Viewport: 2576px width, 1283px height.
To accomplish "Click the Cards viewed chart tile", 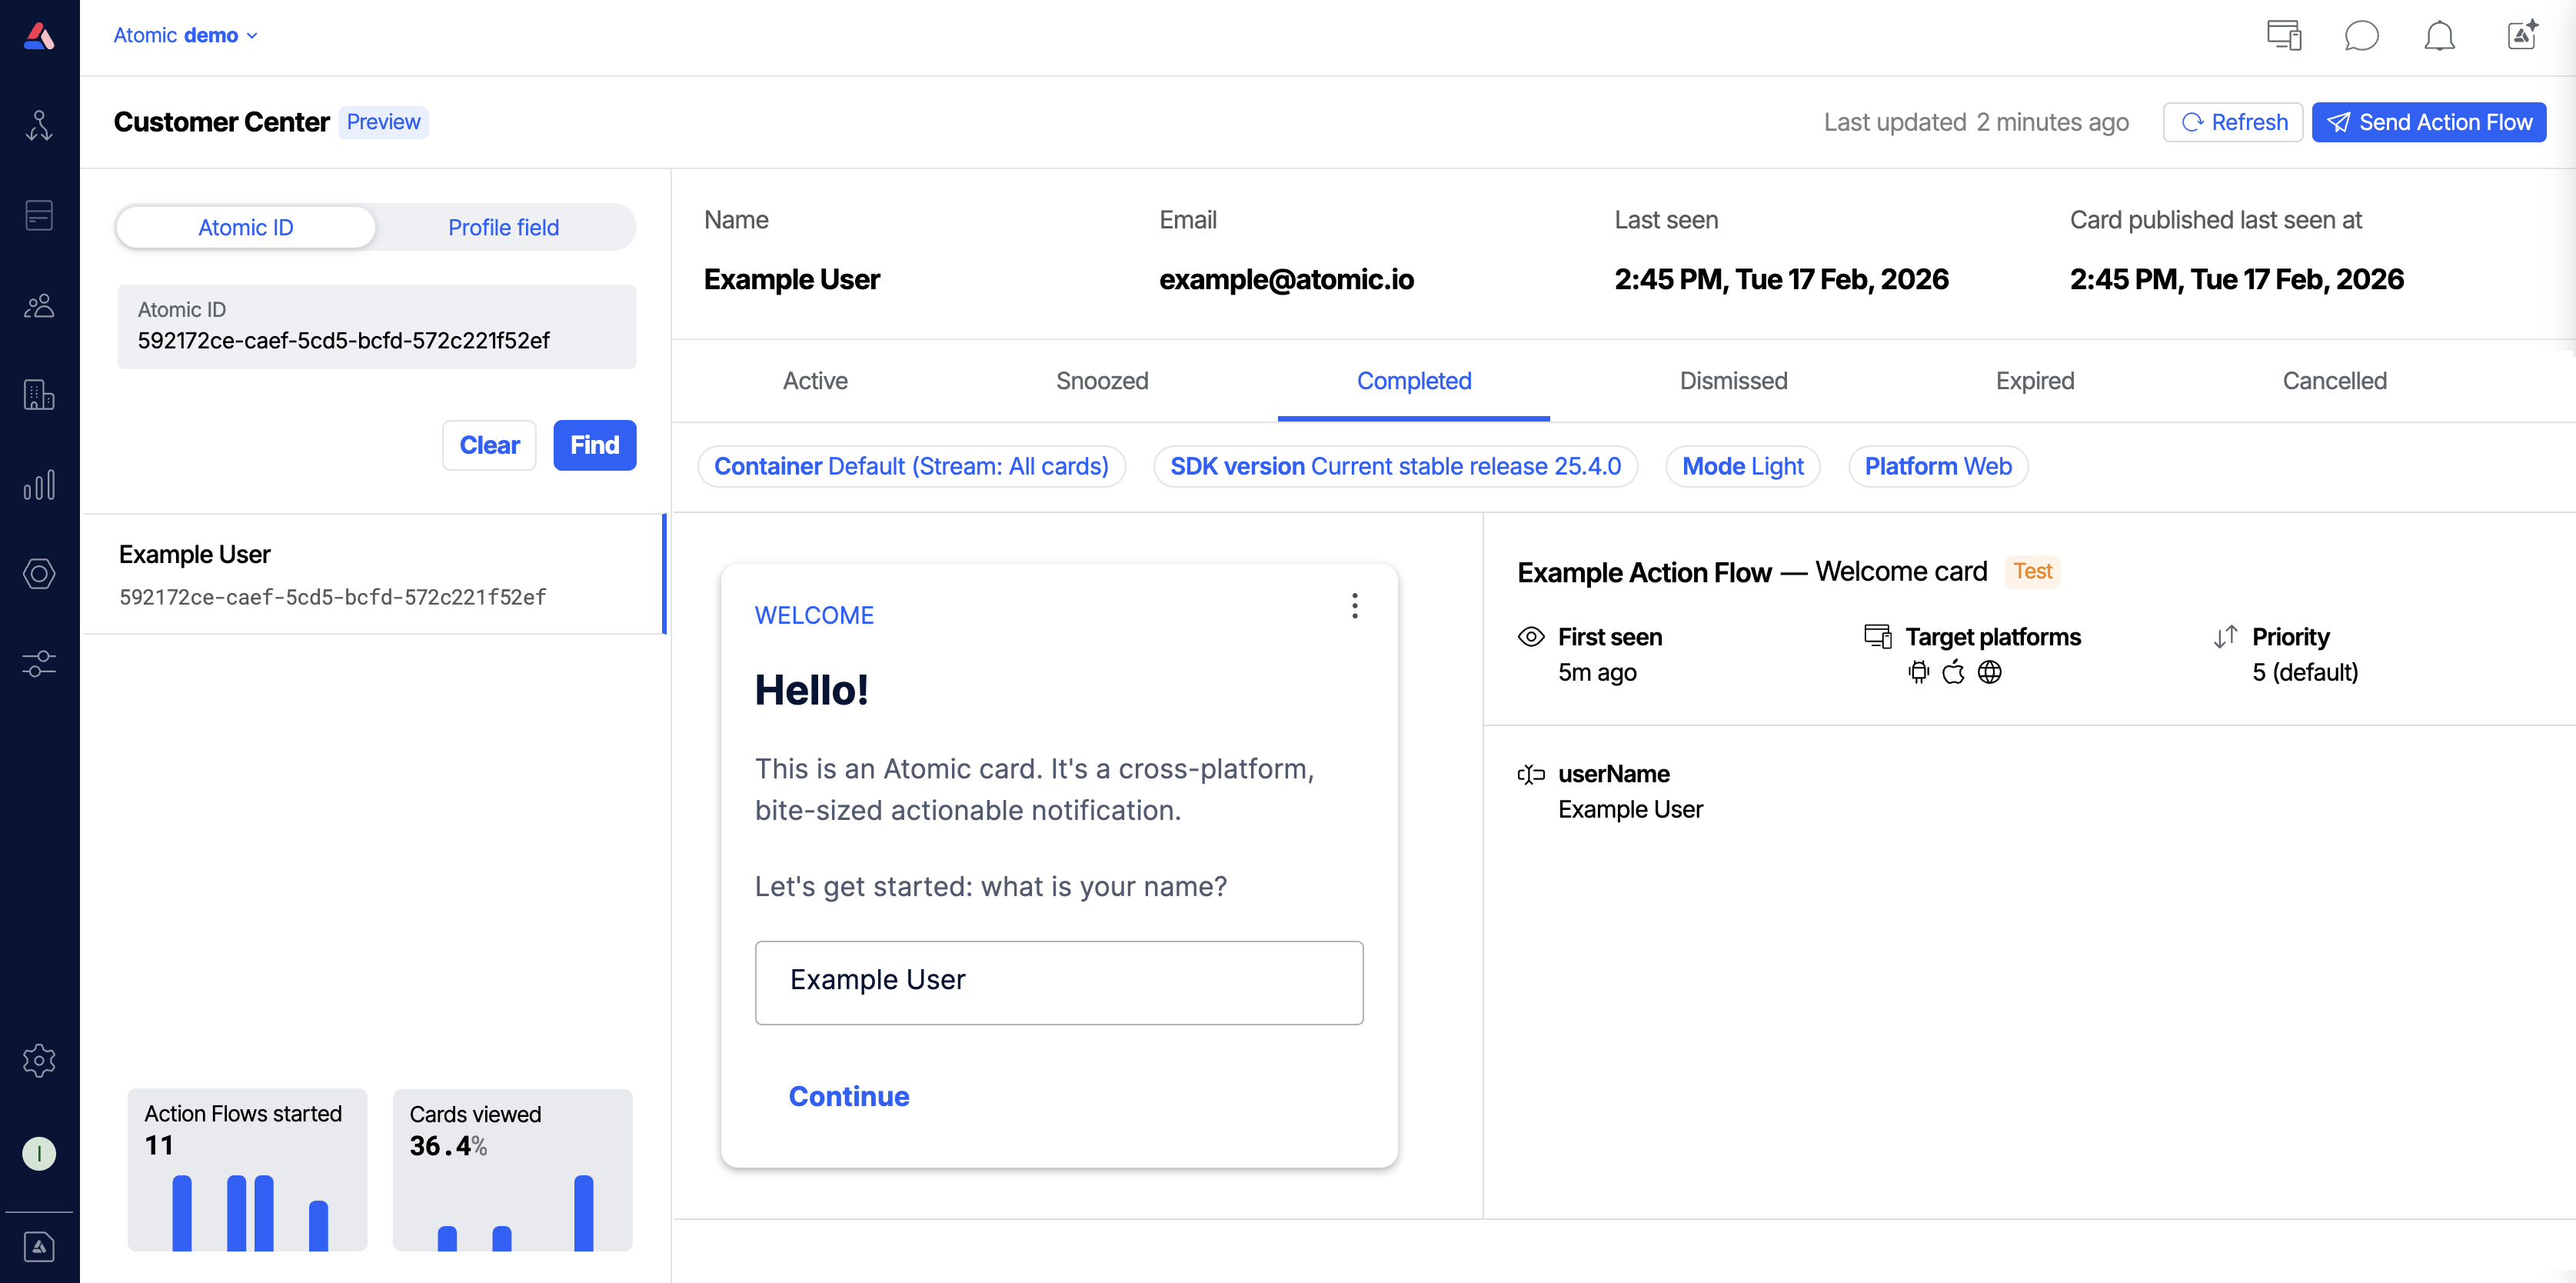I will pos(512,1169).
